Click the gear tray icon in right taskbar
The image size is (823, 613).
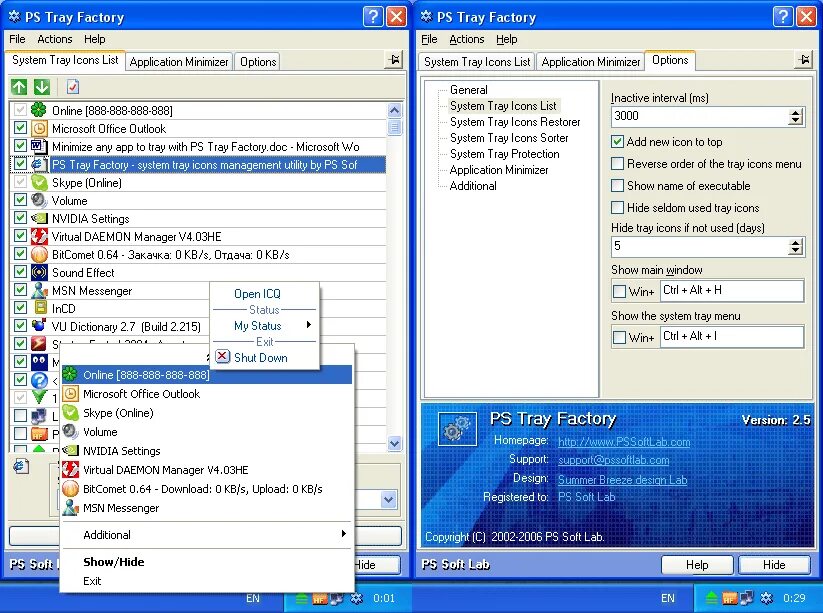coord(767,598)
